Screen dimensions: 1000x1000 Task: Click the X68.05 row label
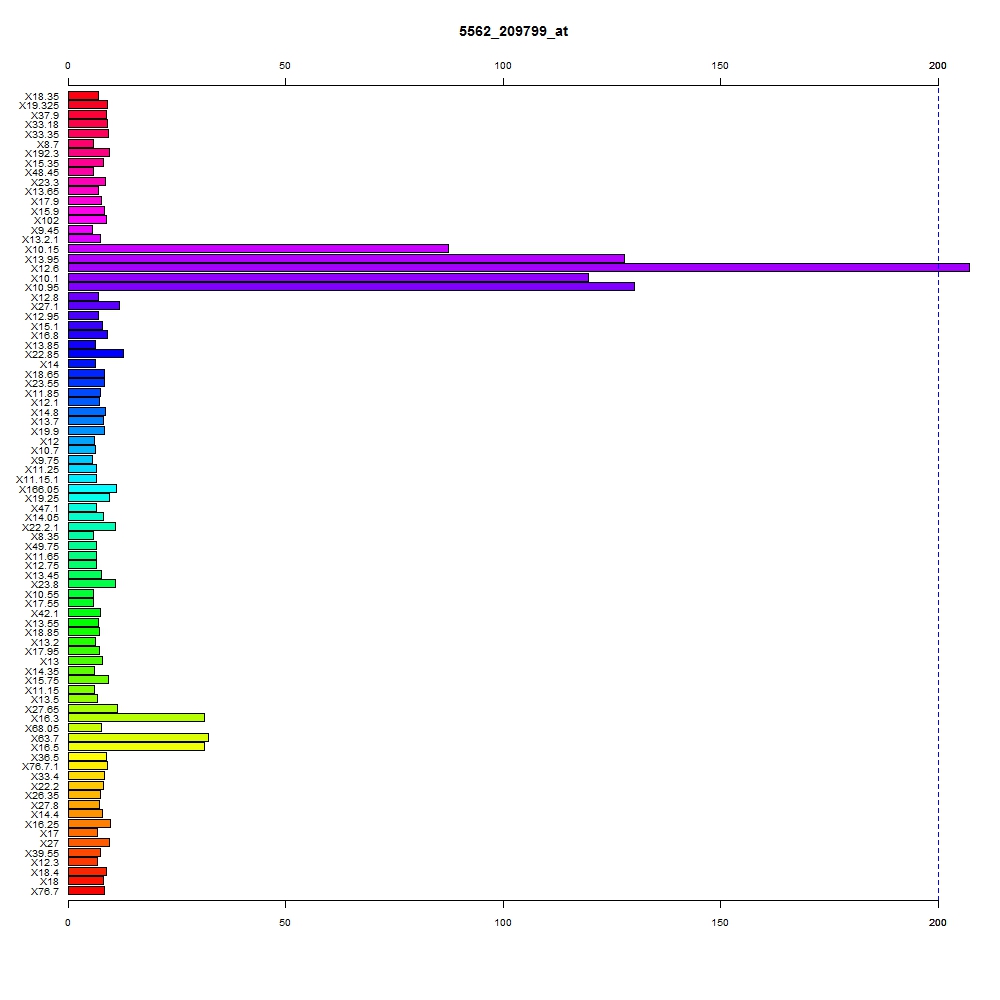point(42,728)
